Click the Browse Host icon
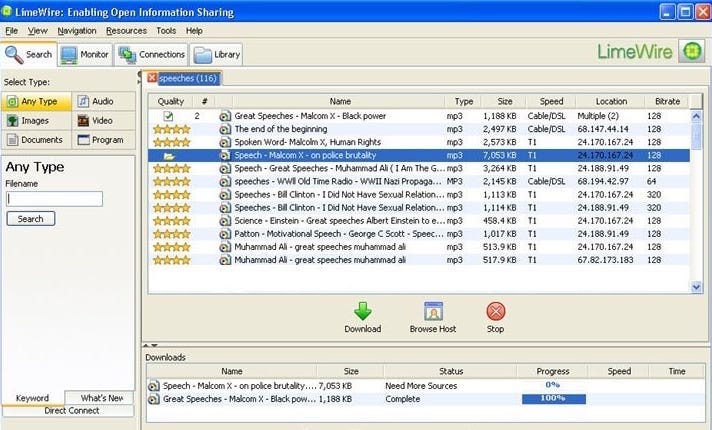The width and height of the screenshot is (712, 430). pos(433,311)
